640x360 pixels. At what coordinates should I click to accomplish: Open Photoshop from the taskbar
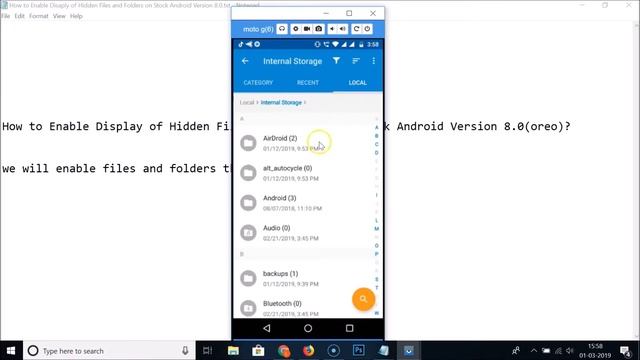(x=359, y=350)
